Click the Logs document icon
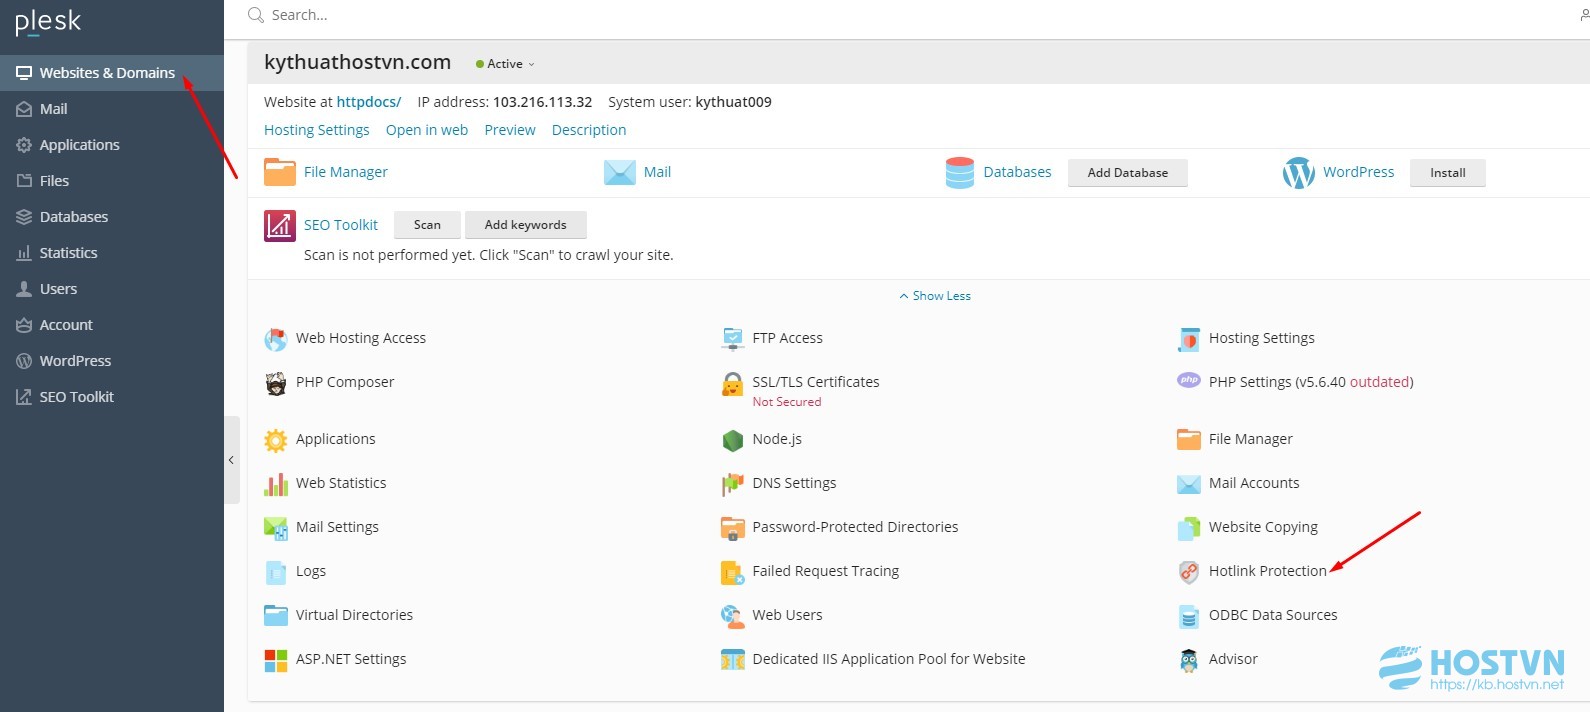The image size is (1590, 712). pos(275,572)
